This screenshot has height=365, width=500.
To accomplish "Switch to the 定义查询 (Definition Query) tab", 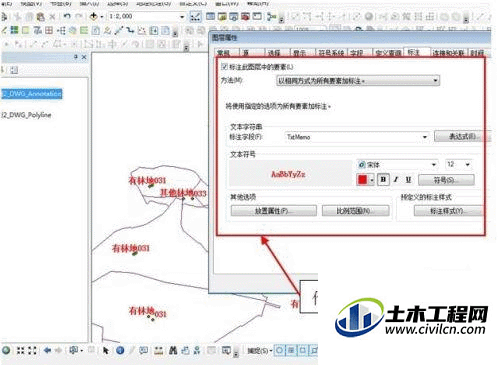I will (388, 53).
